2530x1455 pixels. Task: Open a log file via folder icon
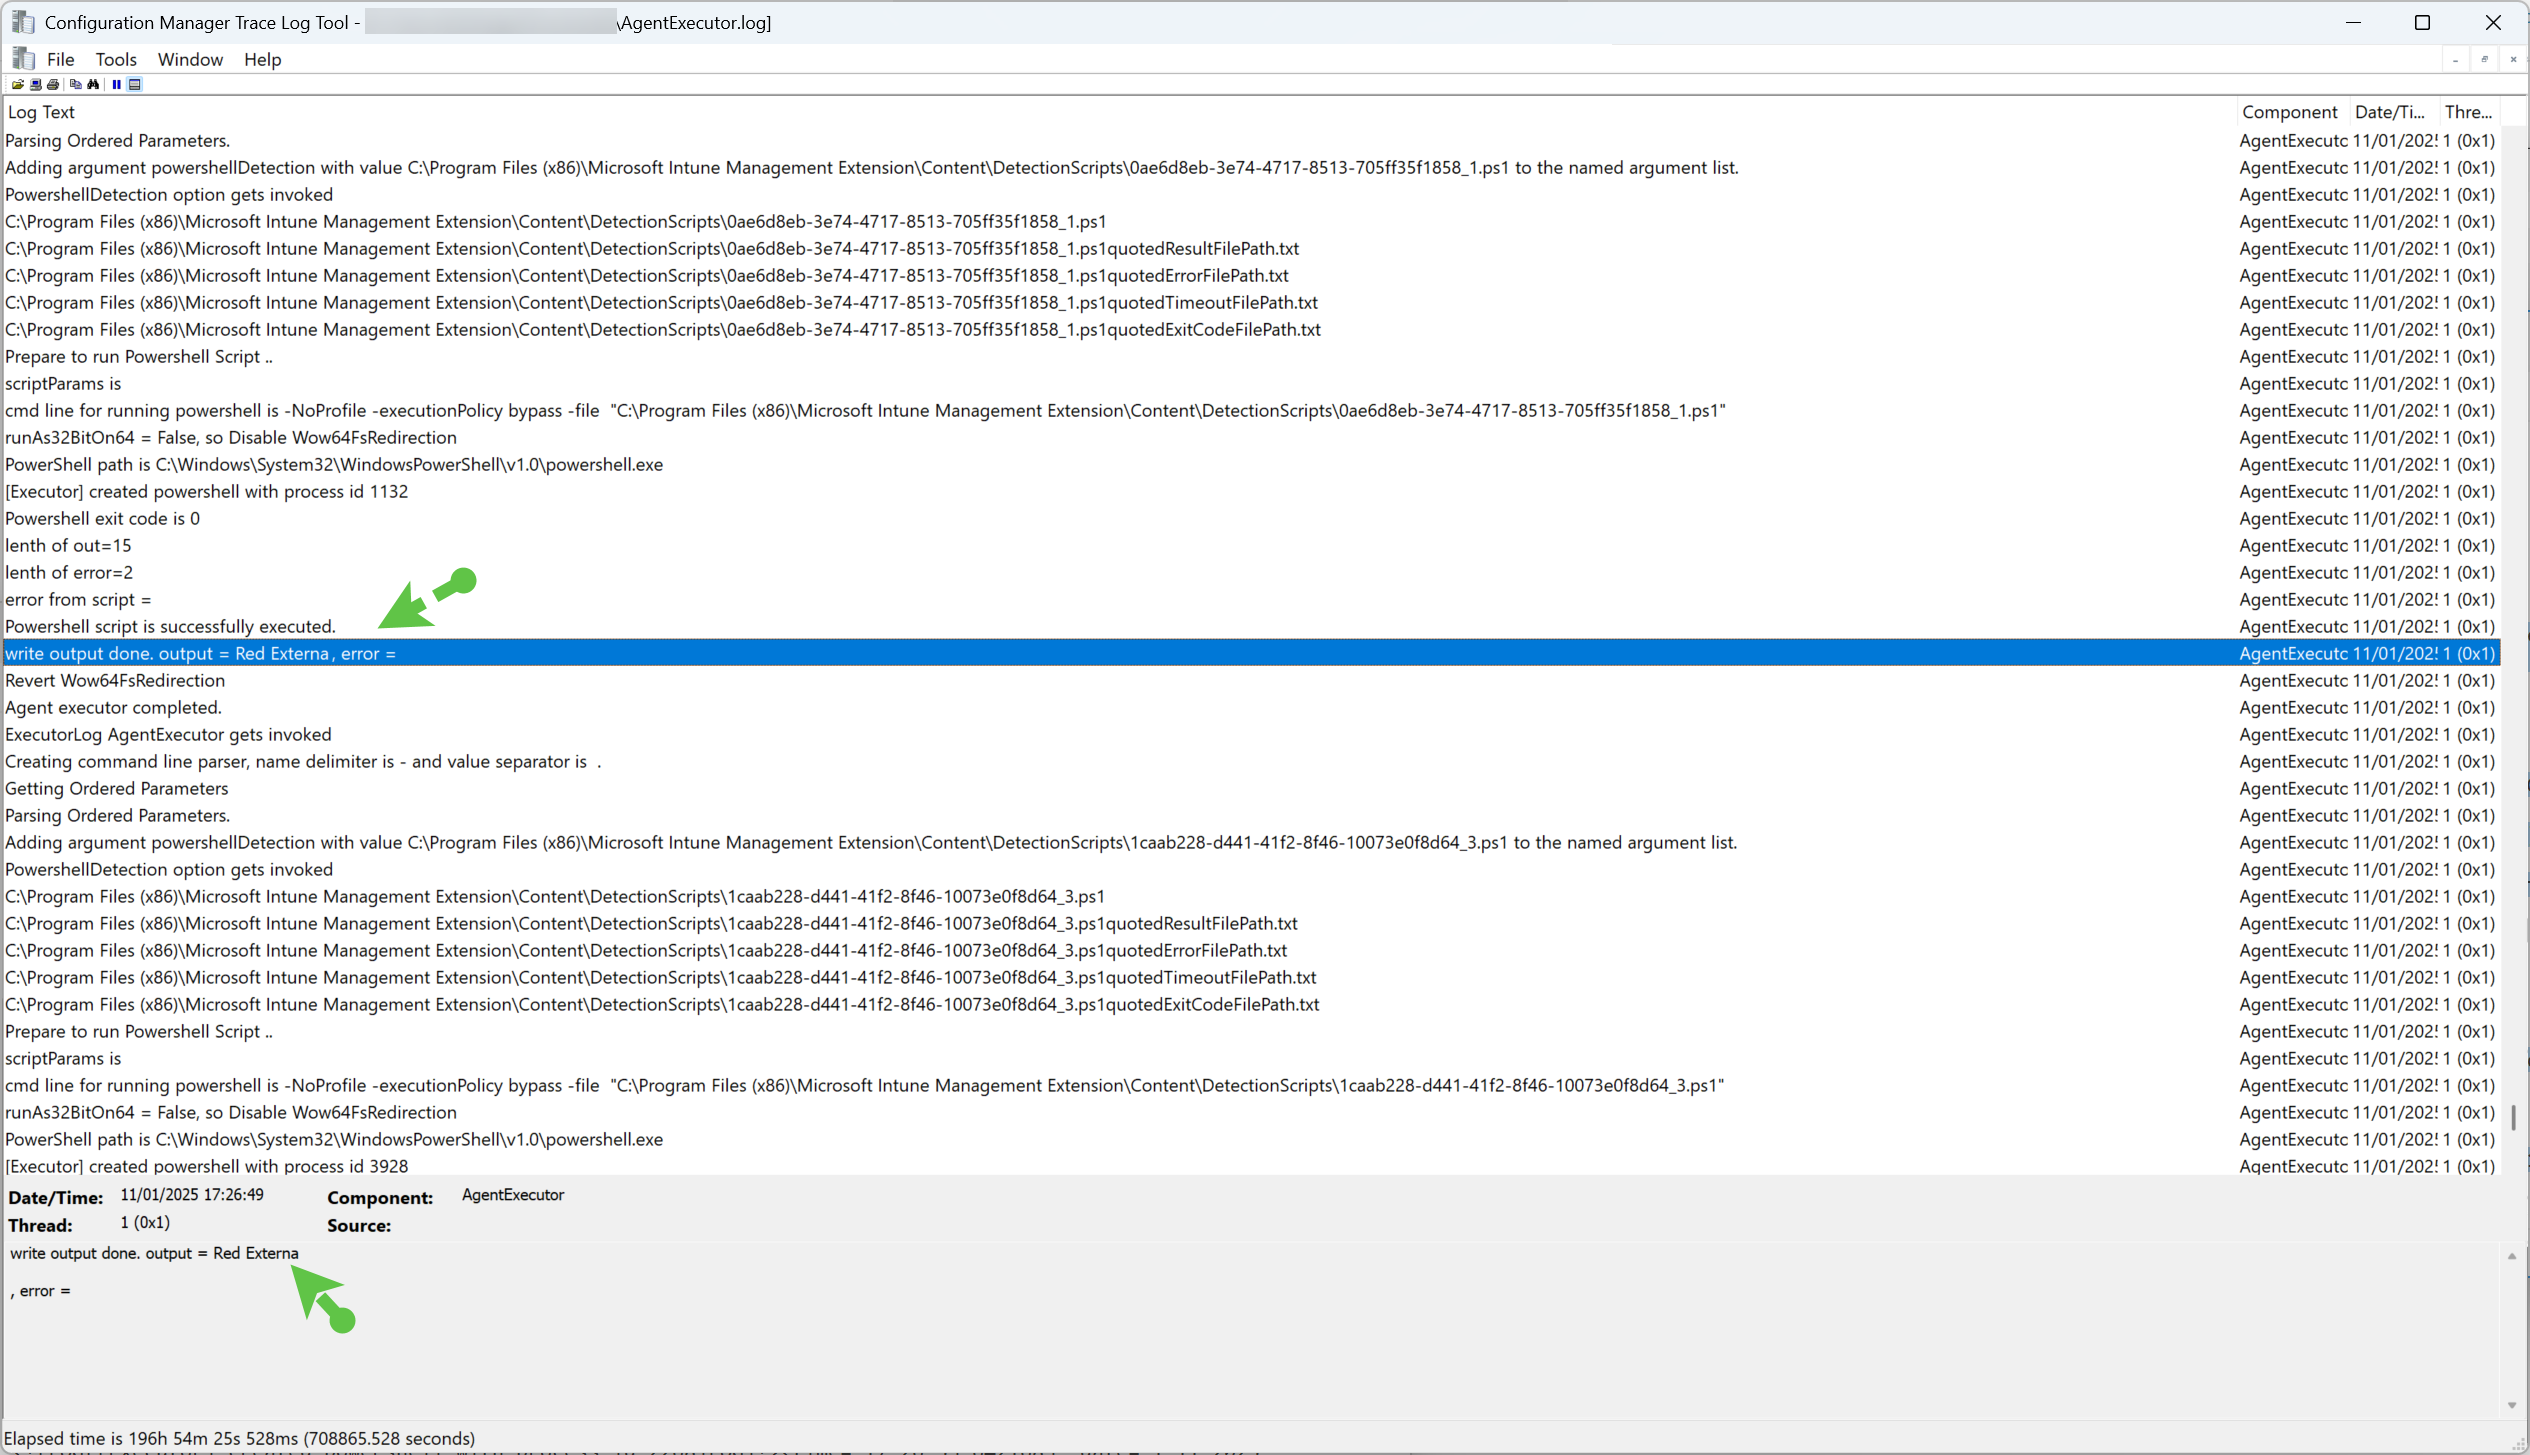click(x=17, y=85)
